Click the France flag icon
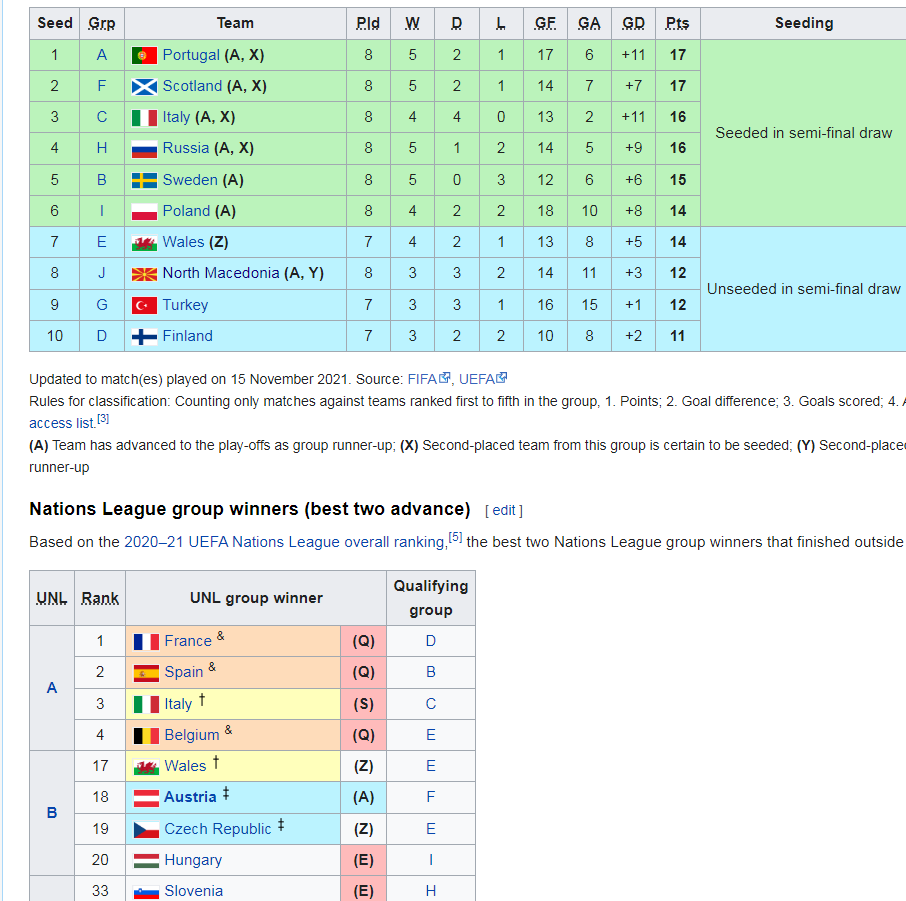Viewport: 906px width, 901px height. (146, 642)
